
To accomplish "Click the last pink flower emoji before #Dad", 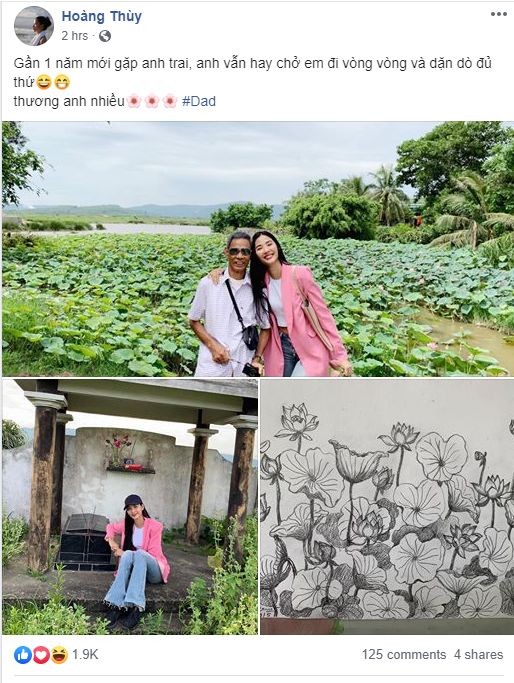I will tap(170, 101).
